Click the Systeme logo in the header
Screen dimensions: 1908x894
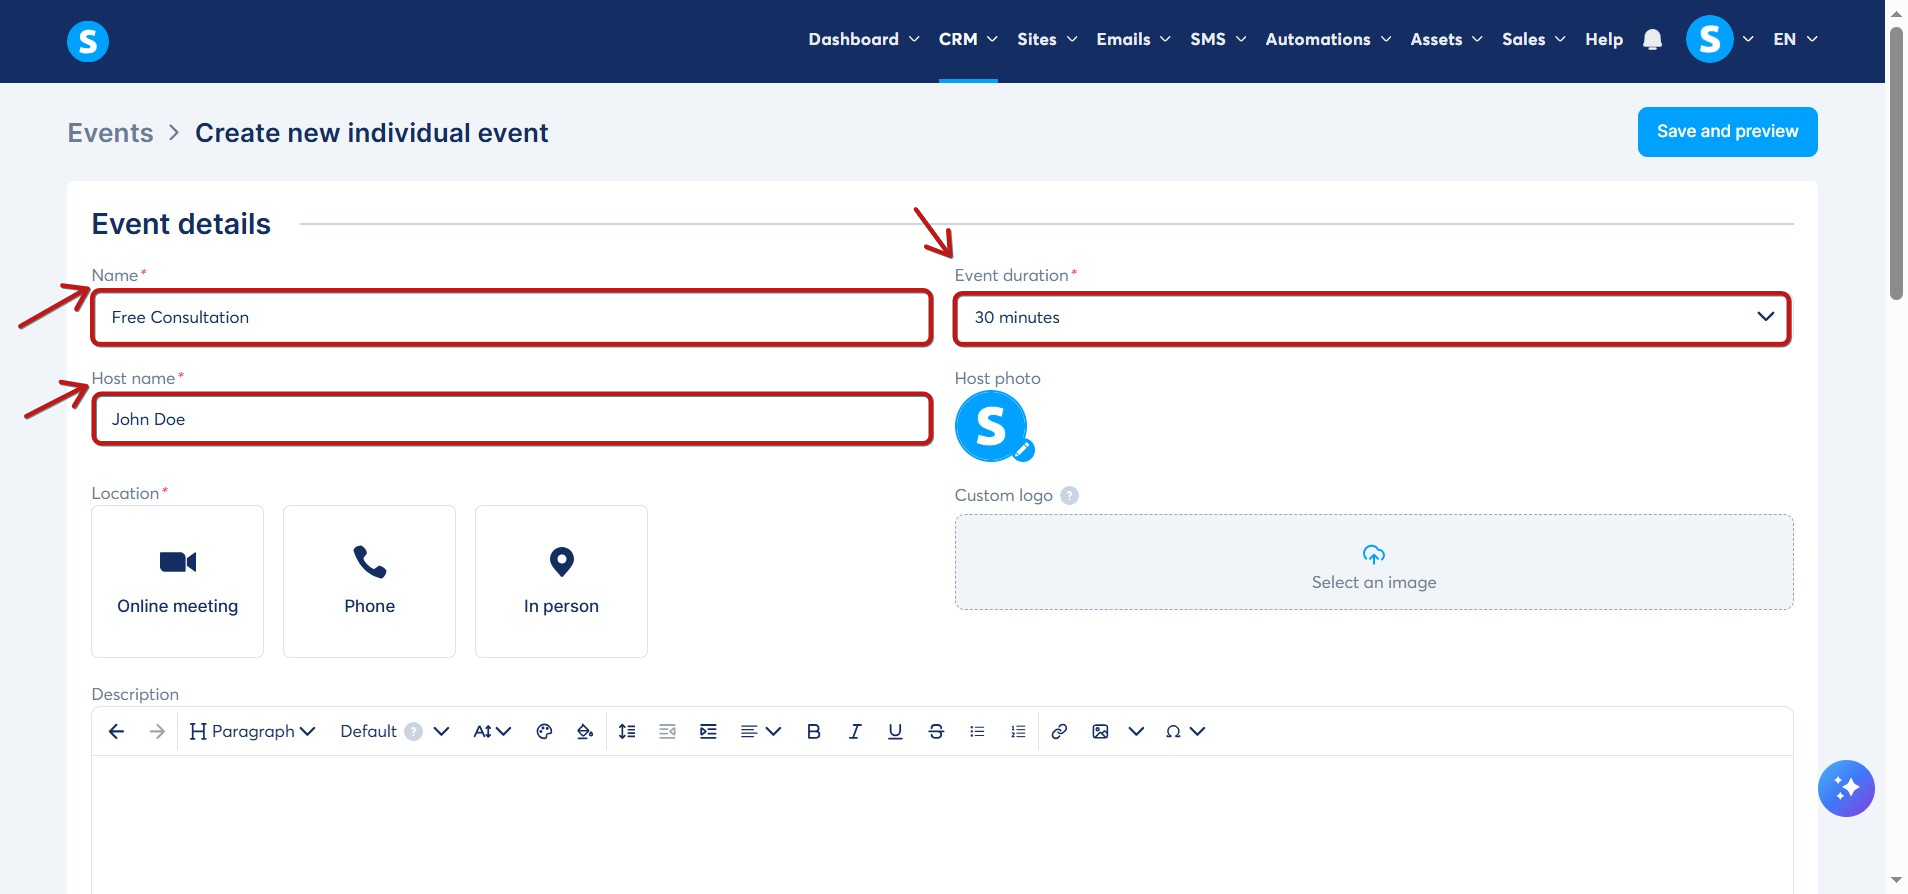coord(88,41)
